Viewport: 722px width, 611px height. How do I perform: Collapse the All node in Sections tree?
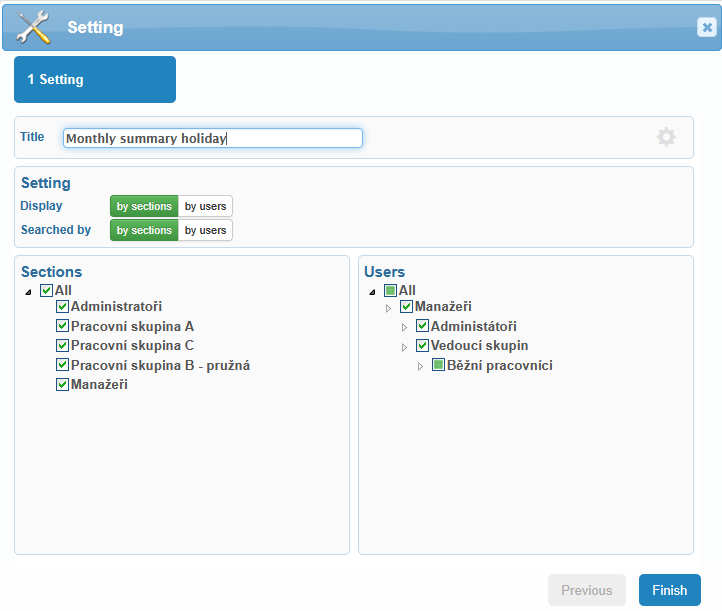(x=29, y=292)
